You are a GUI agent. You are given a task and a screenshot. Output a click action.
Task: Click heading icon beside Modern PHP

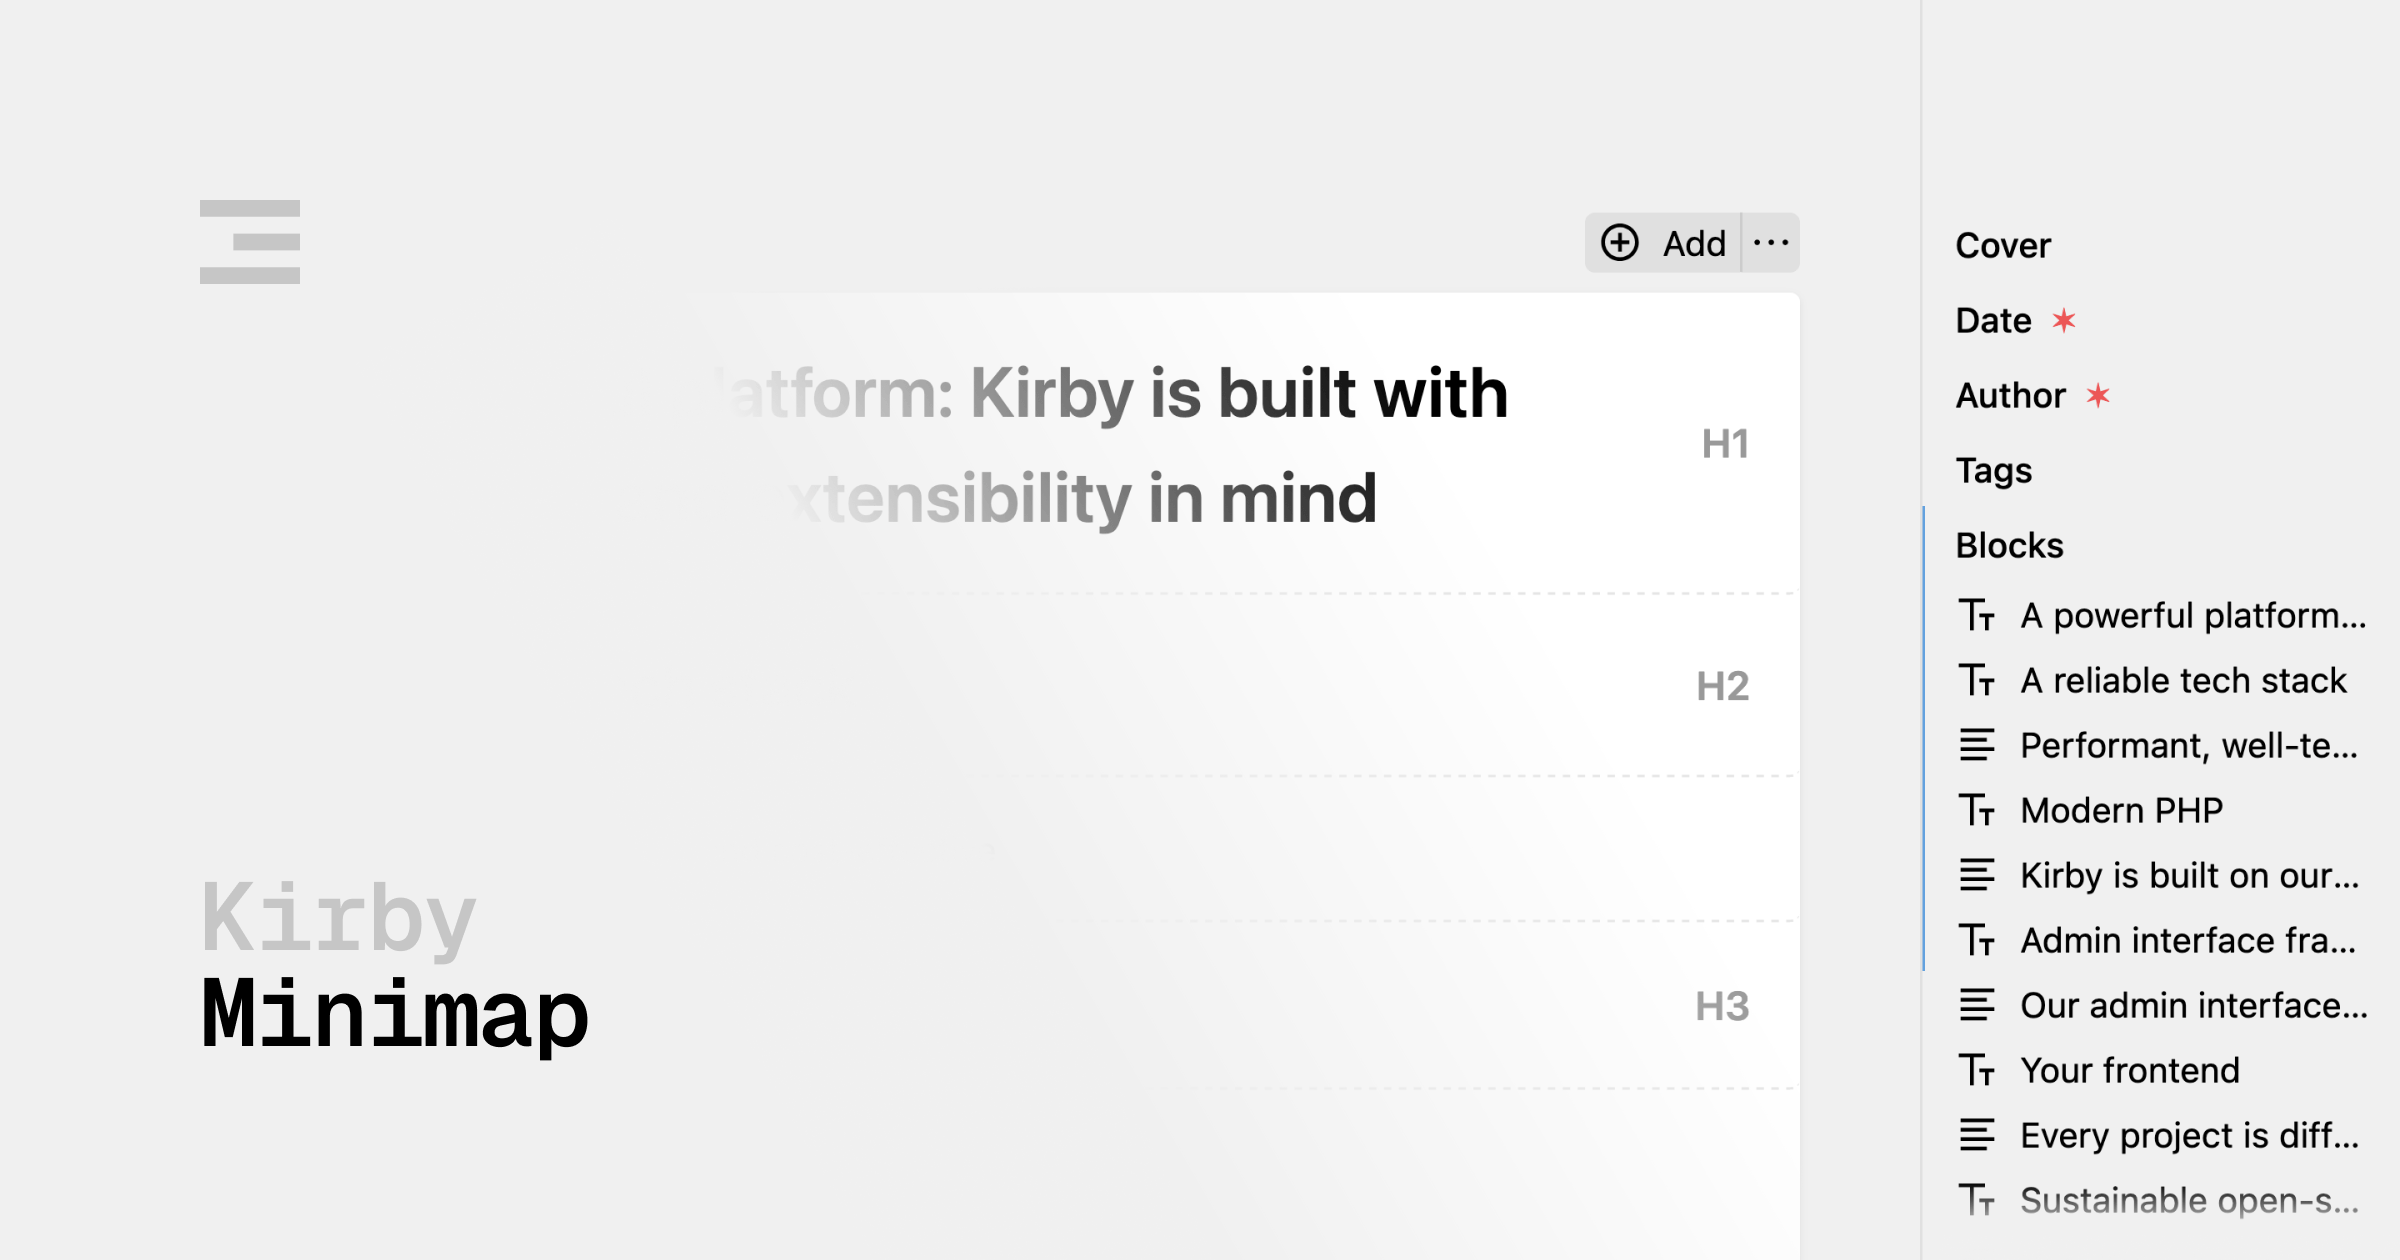pos(1977,810)
